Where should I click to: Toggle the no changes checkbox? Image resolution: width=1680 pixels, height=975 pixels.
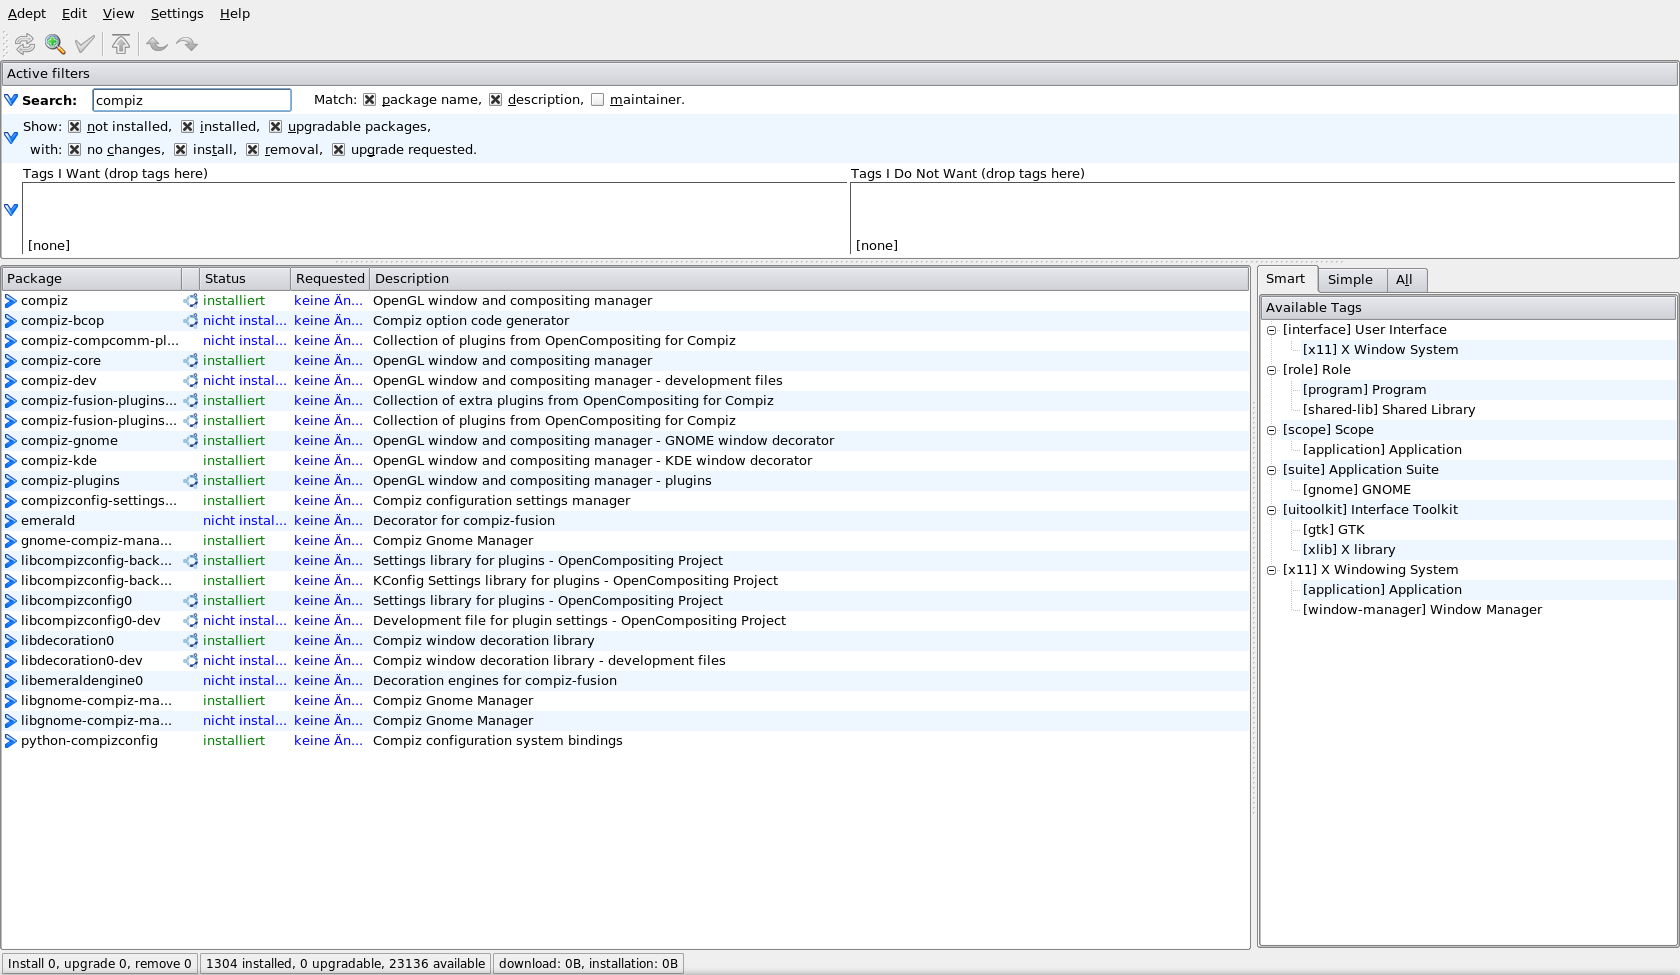(x=75, y=150)
